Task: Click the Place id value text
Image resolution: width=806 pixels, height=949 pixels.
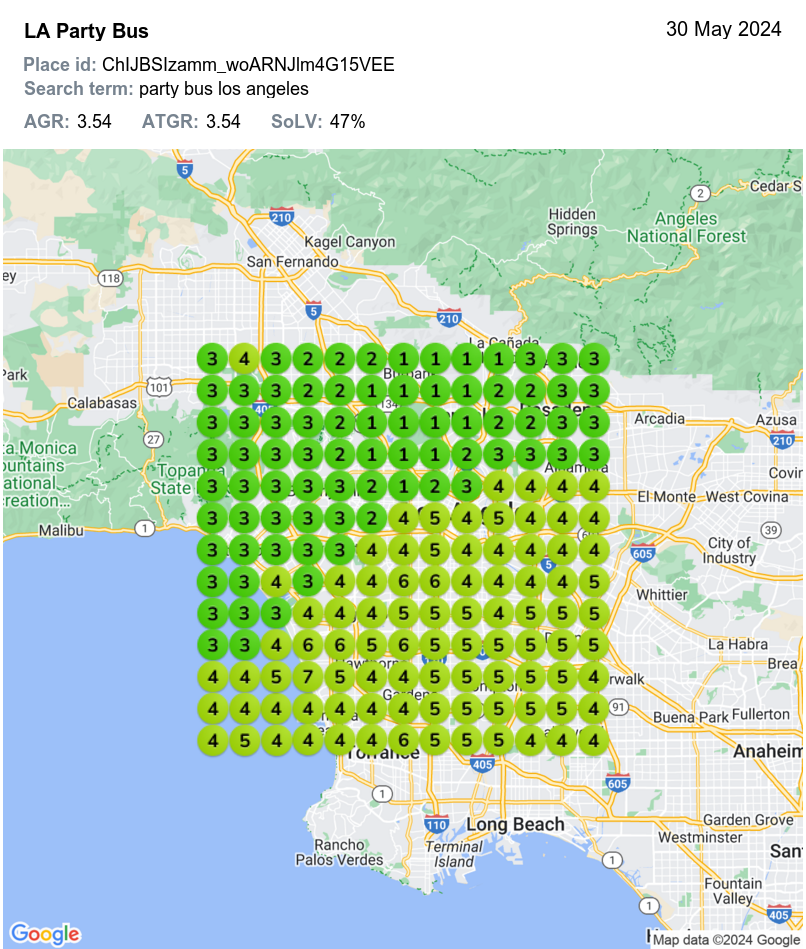Action: click(x=248, y=65)
